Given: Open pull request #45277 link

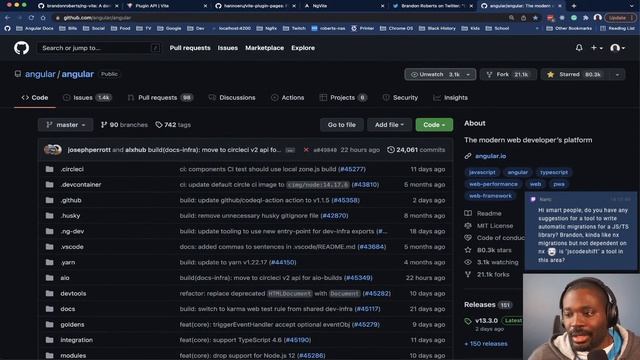Looking at the screenshot, I should [352, 169].
